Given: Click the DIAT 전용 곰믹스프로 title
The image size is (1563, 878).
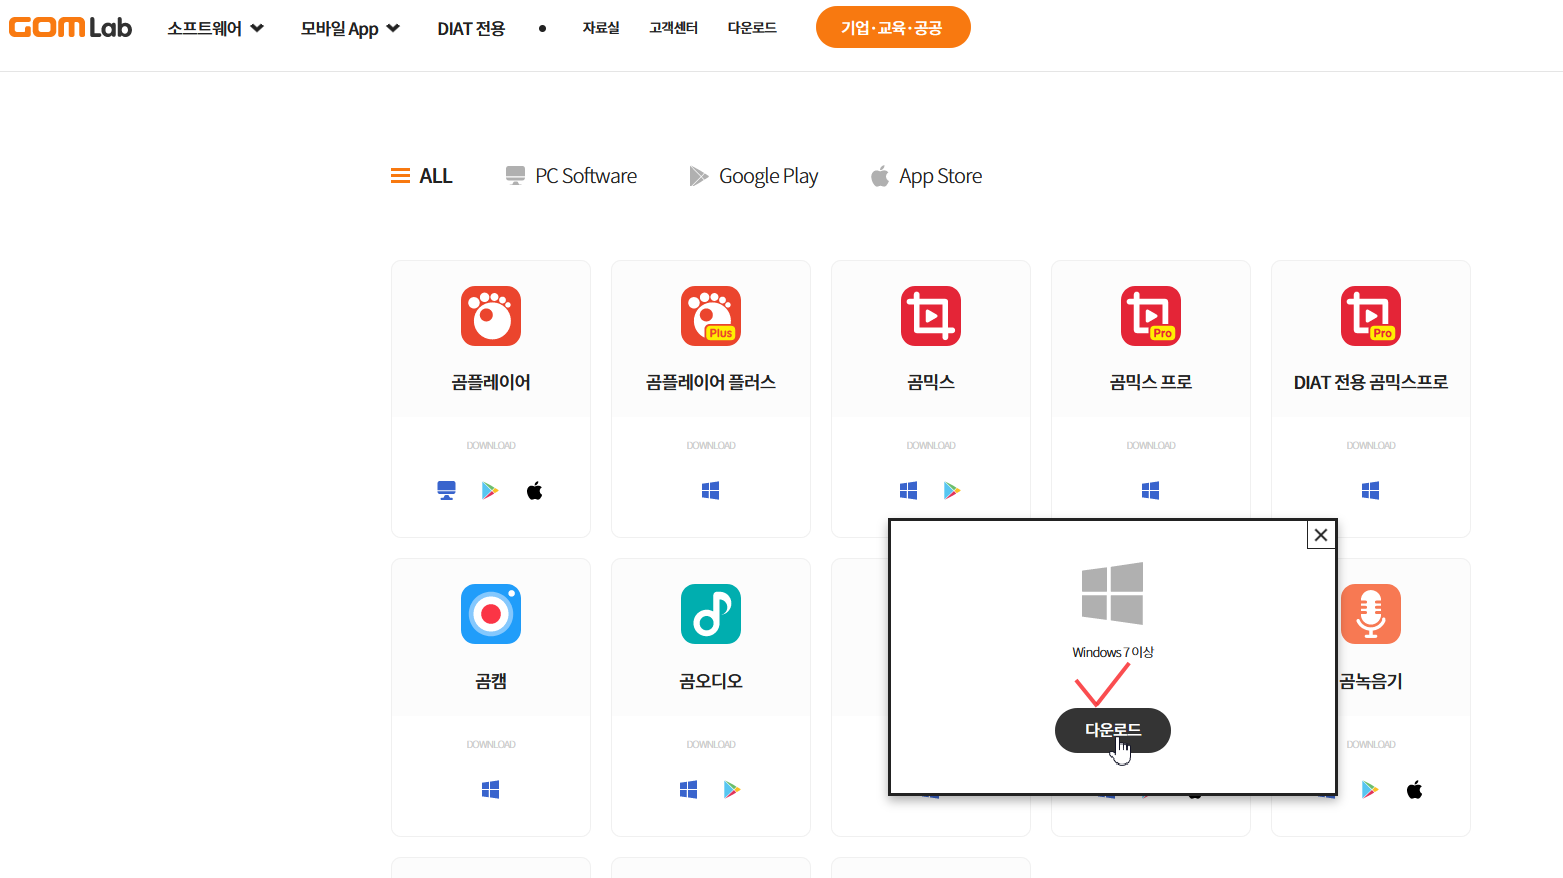Looking at the screenshot, I should pyautogui.click(x=1371, y=382).
